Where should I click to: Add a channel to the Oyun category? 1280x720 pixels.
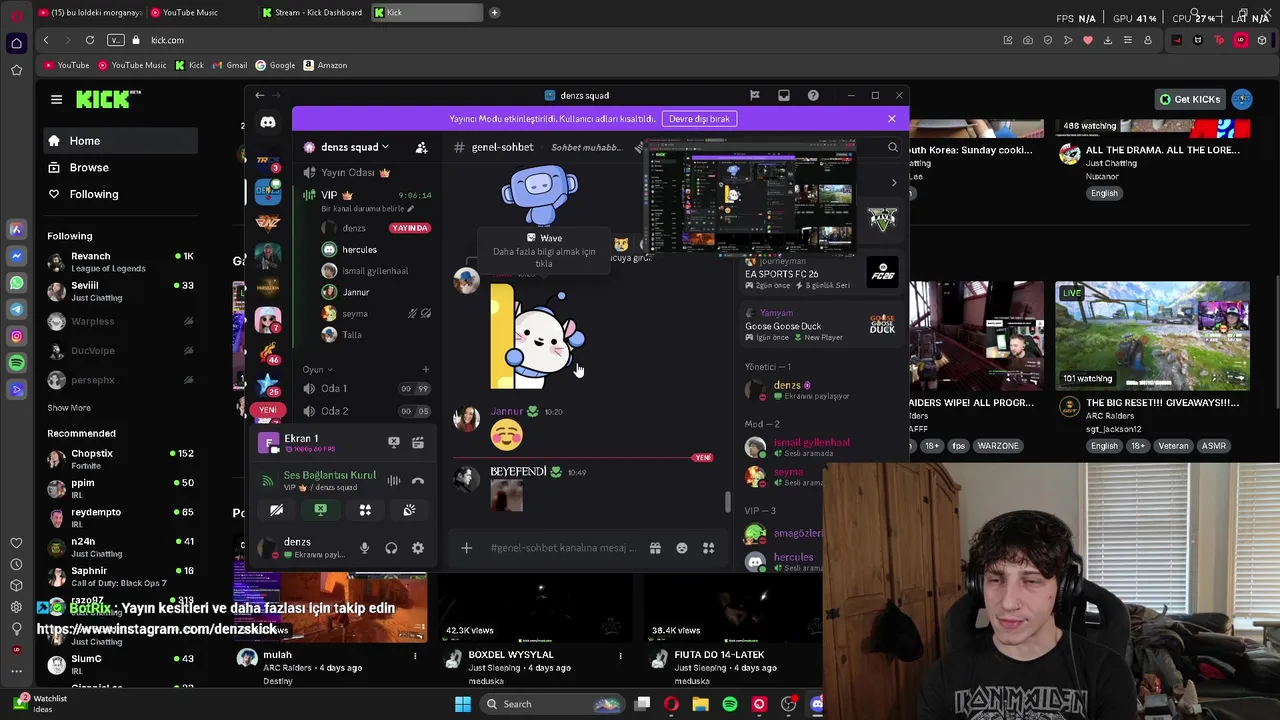point(425,369)
